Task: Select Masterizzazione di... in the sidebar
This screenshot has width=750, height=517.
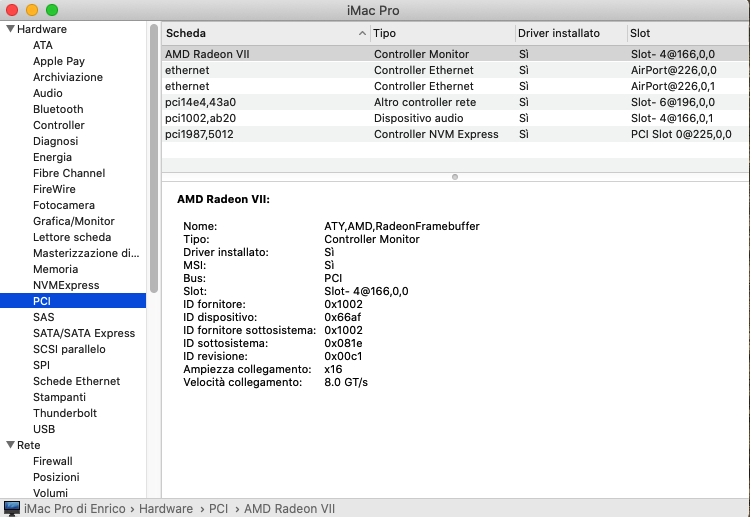Action: click(86, 253)
